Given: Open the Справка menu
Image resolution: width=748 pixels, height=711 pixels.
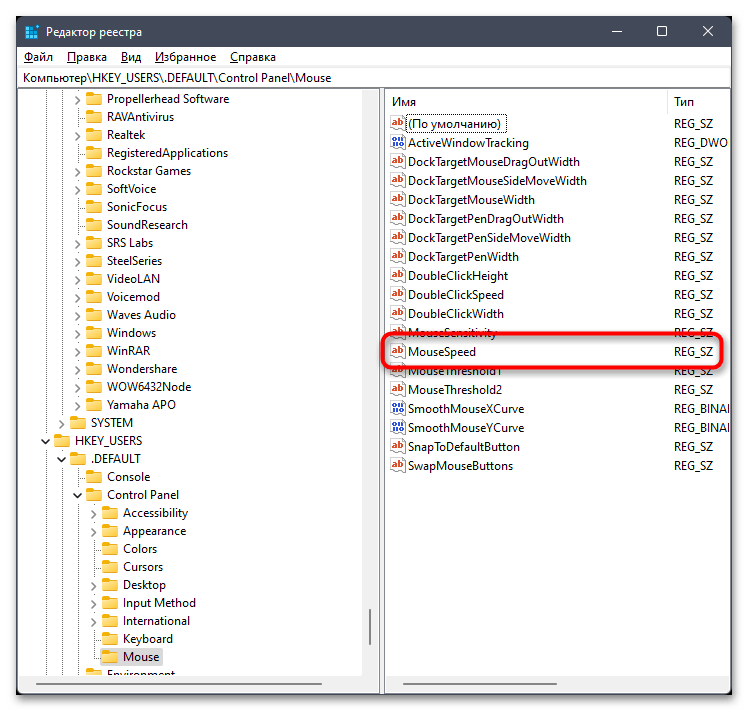Looking at the screenshot, I should [x=253, y=57].
